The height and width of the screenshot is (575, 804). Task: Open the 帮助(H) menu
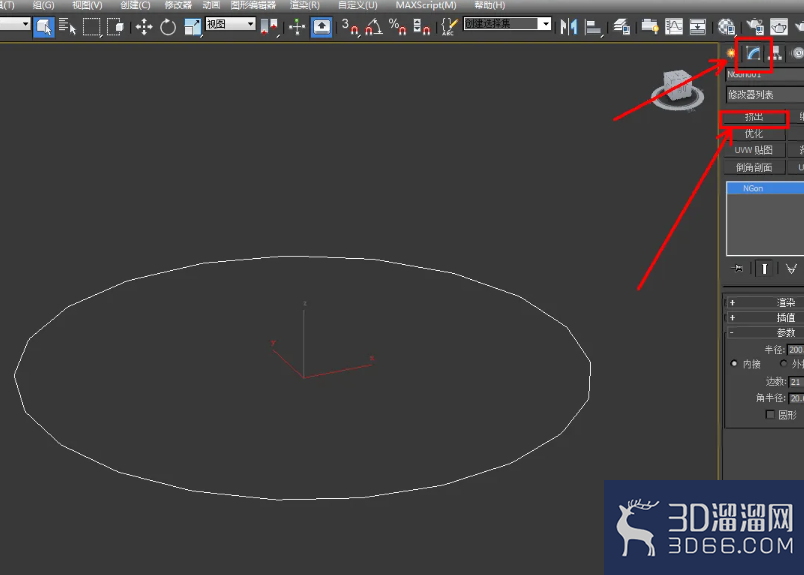coord(490,5)
